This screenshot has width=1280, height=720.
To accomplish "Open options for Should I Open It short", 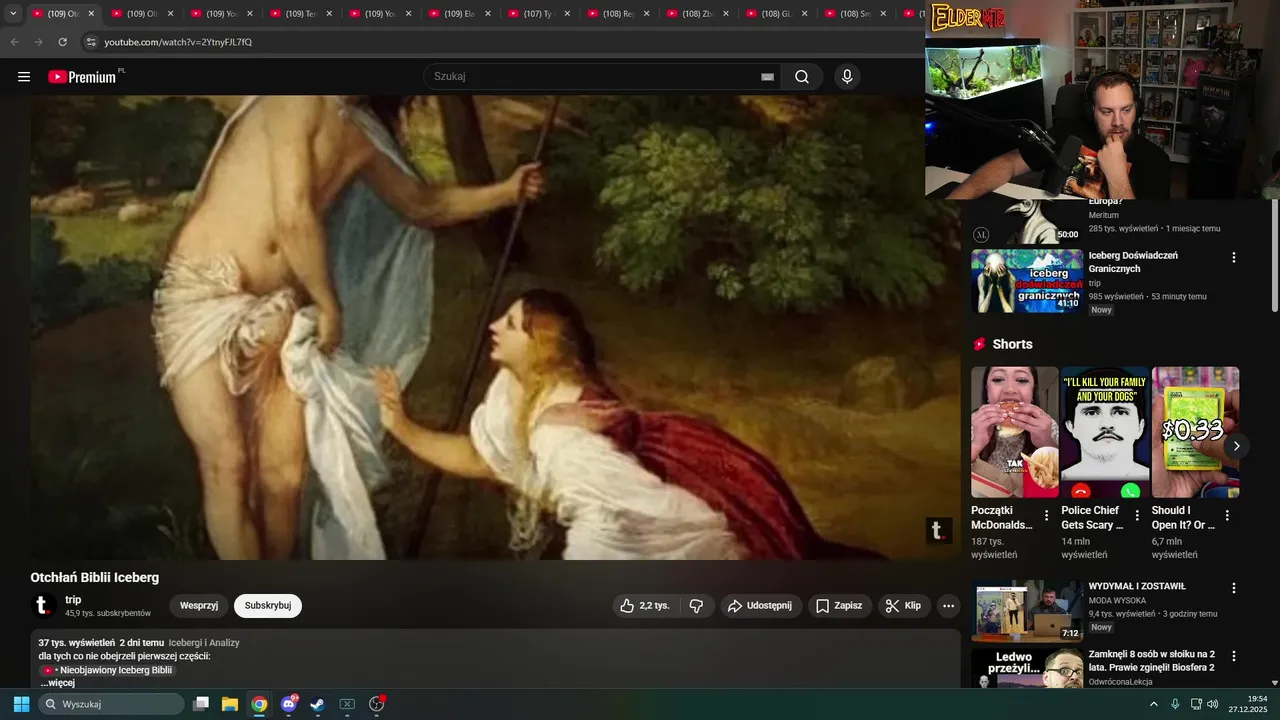I will pyautogui.click(x=1227, y=516).
